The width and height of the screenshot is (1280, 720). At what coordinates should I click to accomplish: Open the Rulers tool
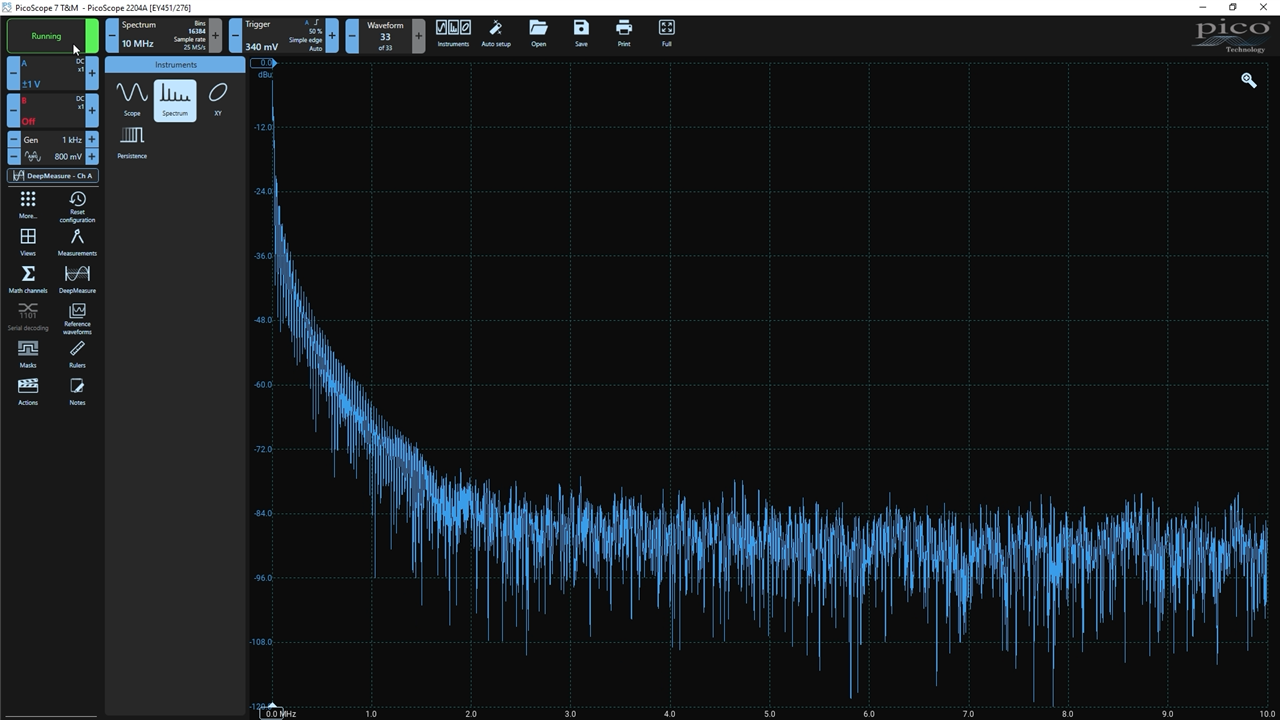[77, 354]
